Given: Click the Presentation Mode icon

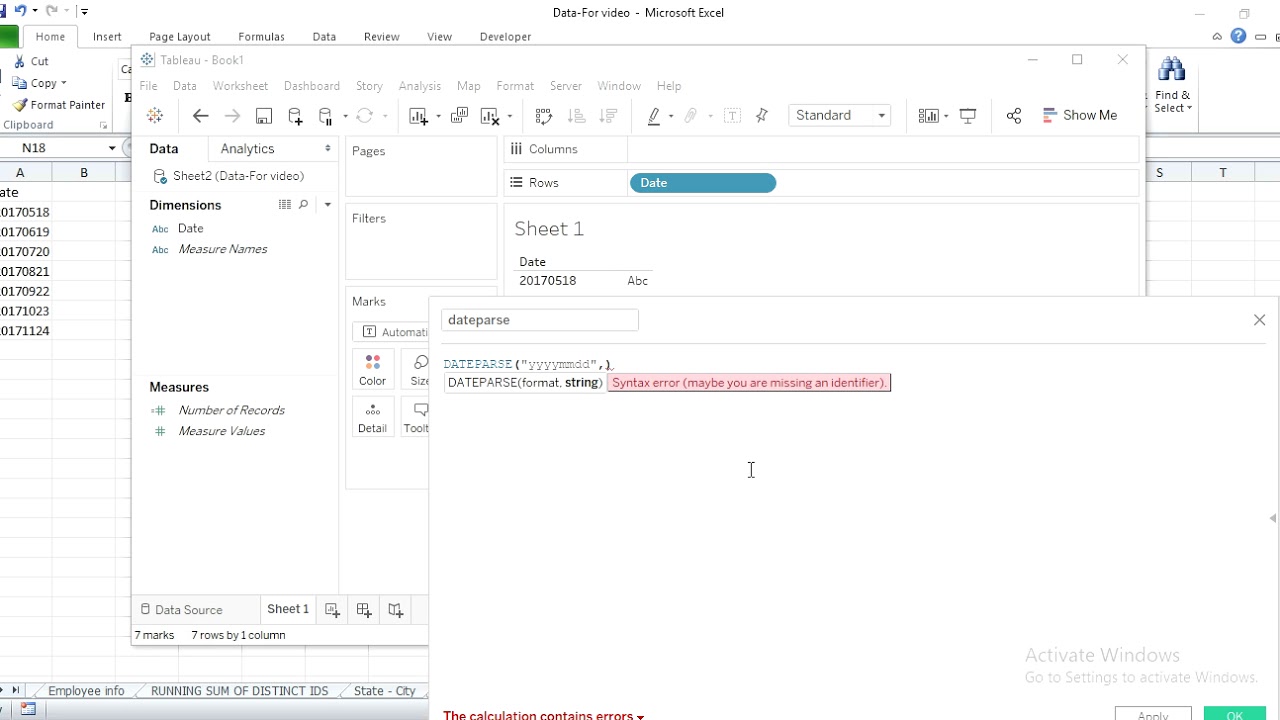Looking at the screenshot, I should [968, 116].
